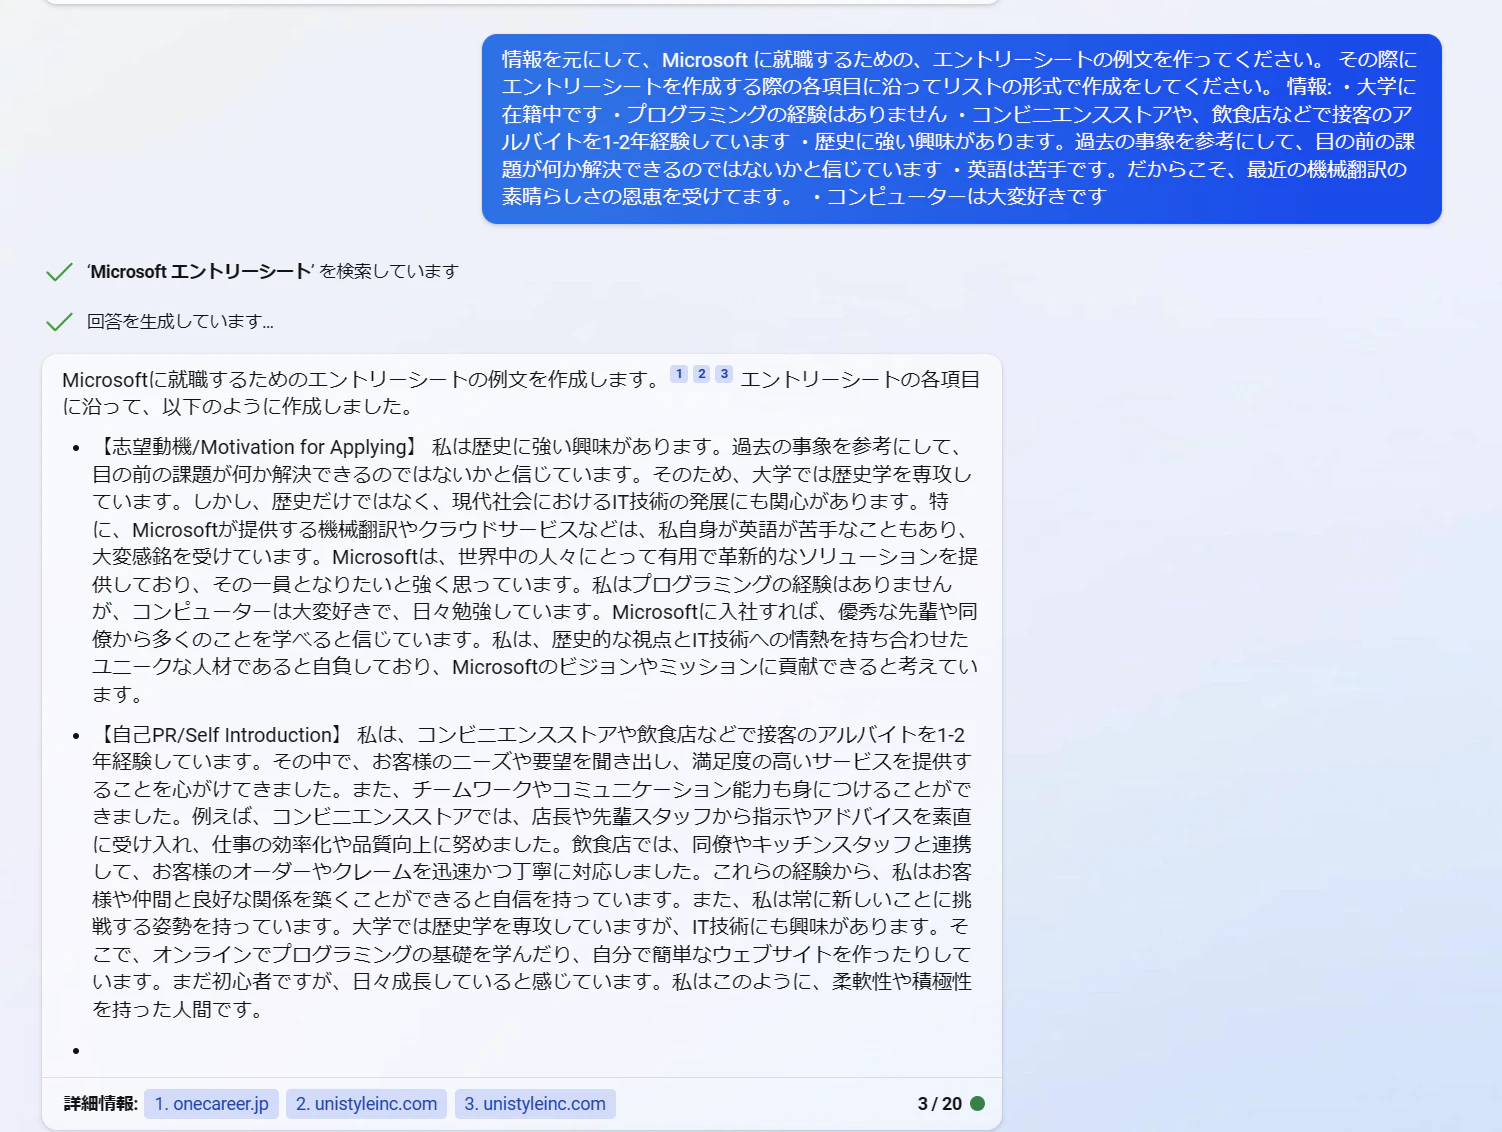Viewport: 1502px width, 1132px height.
Task: Click the blue user prompt message bubble
Action: 962,129
